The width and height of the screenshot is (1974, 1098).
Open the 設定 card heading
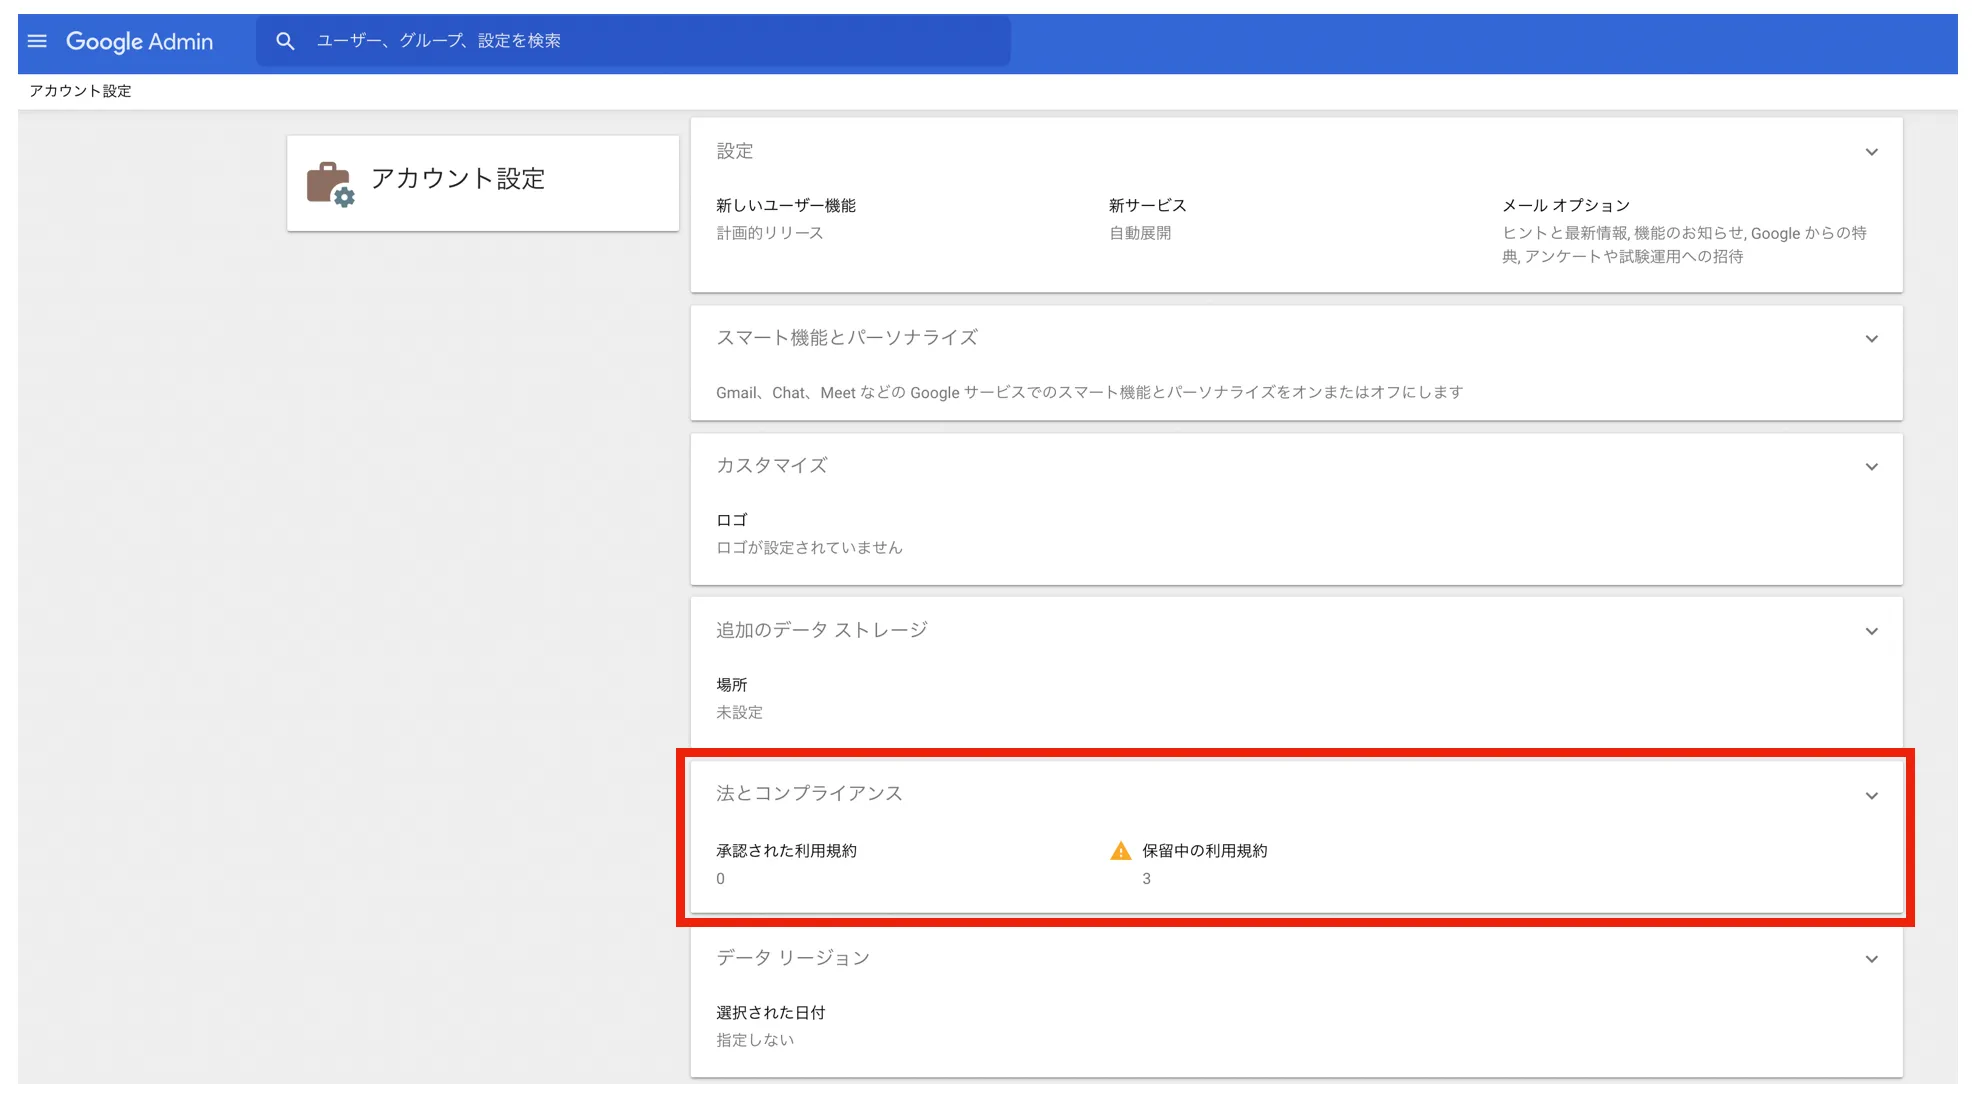(734, 151)
